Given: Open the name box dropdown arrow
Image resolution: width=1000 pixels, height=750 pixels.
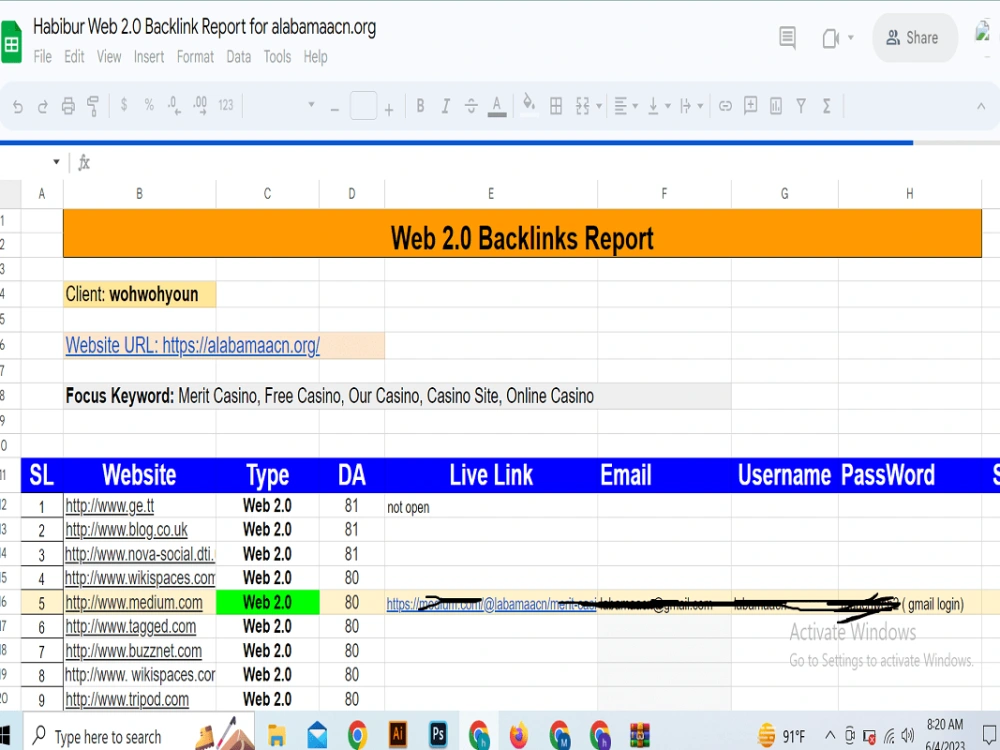Looking at the screenshot, I should tap(56, 162).
